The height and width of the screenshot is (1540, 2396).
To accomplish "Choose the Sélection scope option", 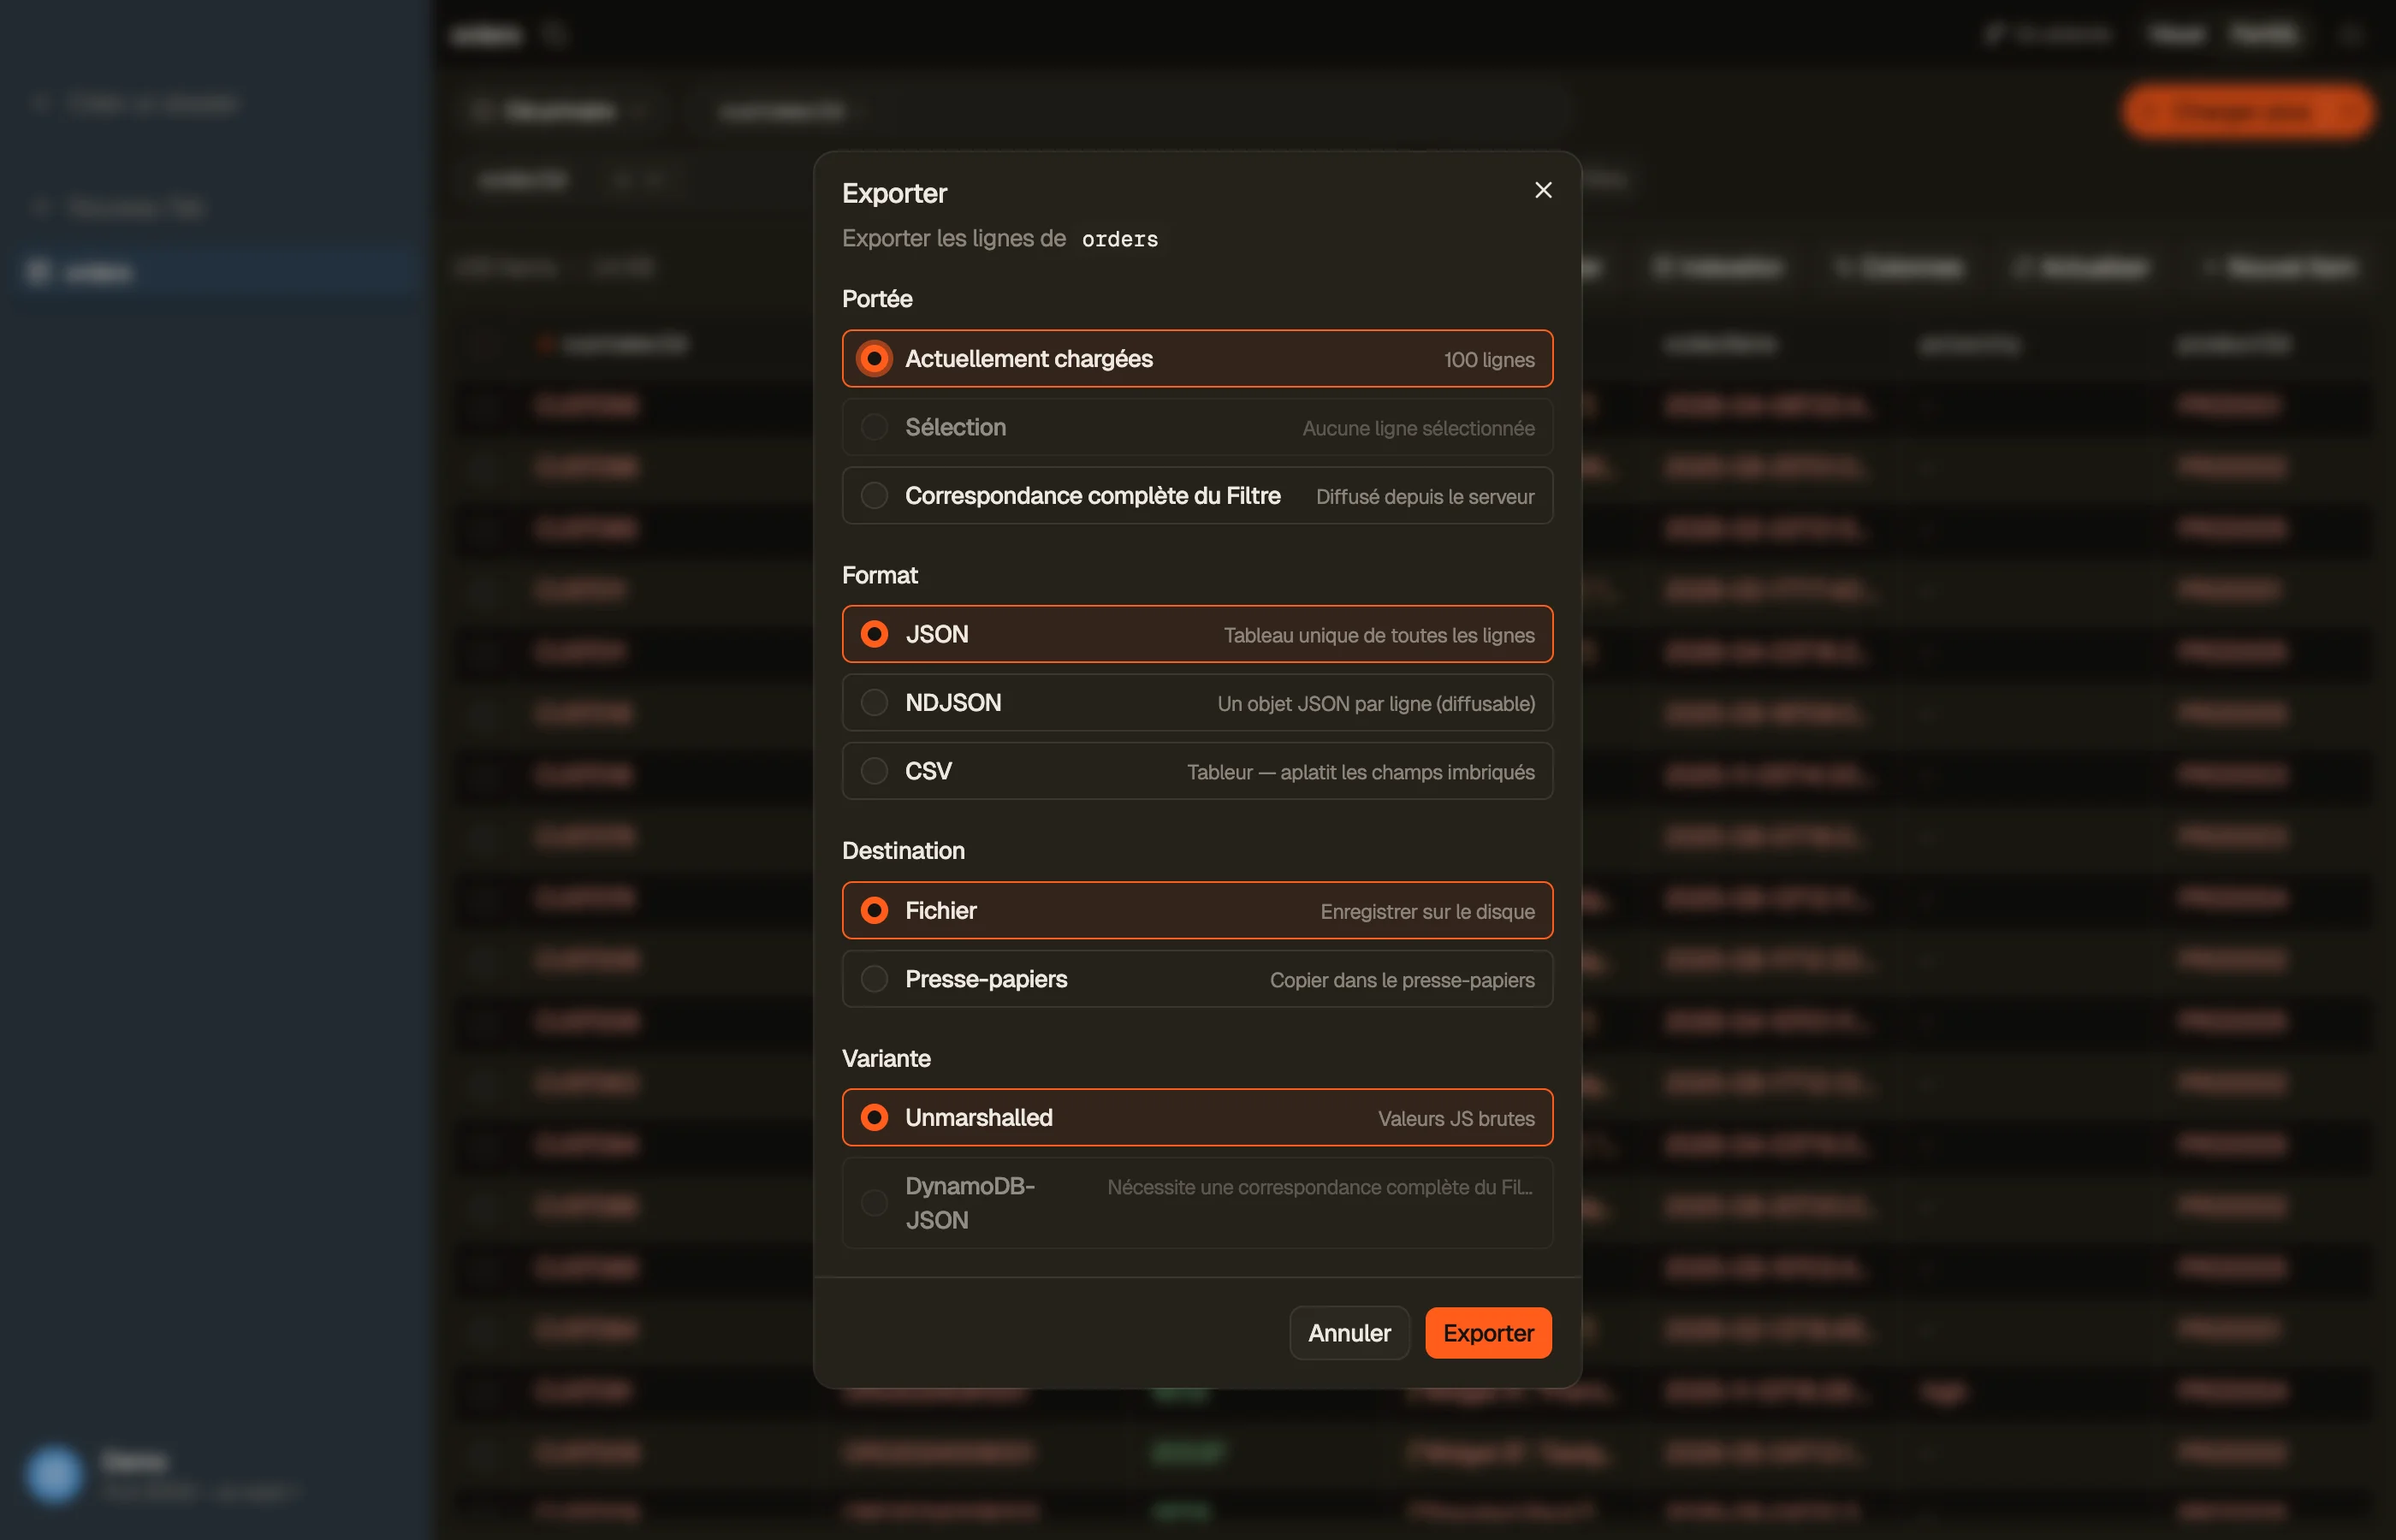I will click(x=1197, y=427).
